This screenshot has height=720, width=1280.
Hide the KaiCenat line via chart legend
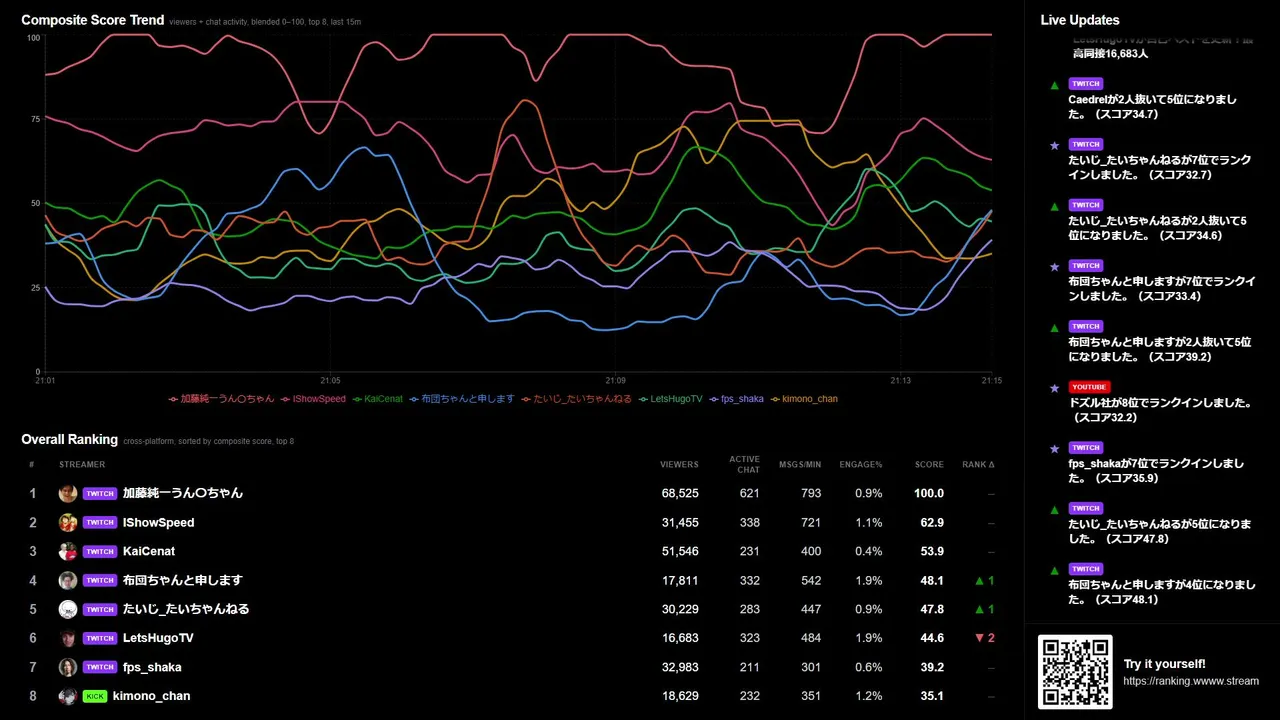point(378,399)
